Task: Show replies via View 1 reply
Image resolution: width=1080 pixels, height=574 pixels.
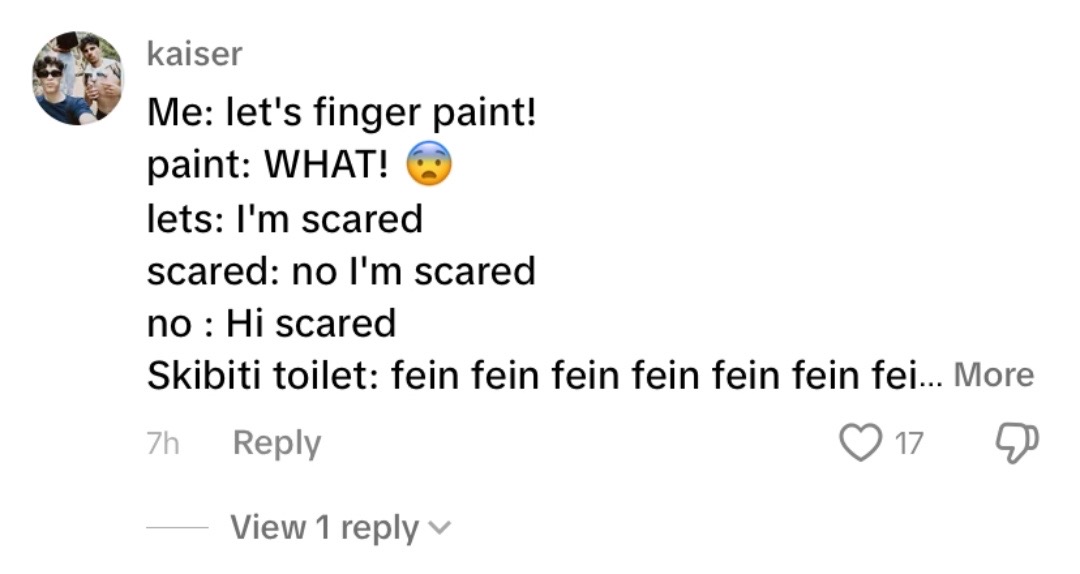Action: pos(324,528)
